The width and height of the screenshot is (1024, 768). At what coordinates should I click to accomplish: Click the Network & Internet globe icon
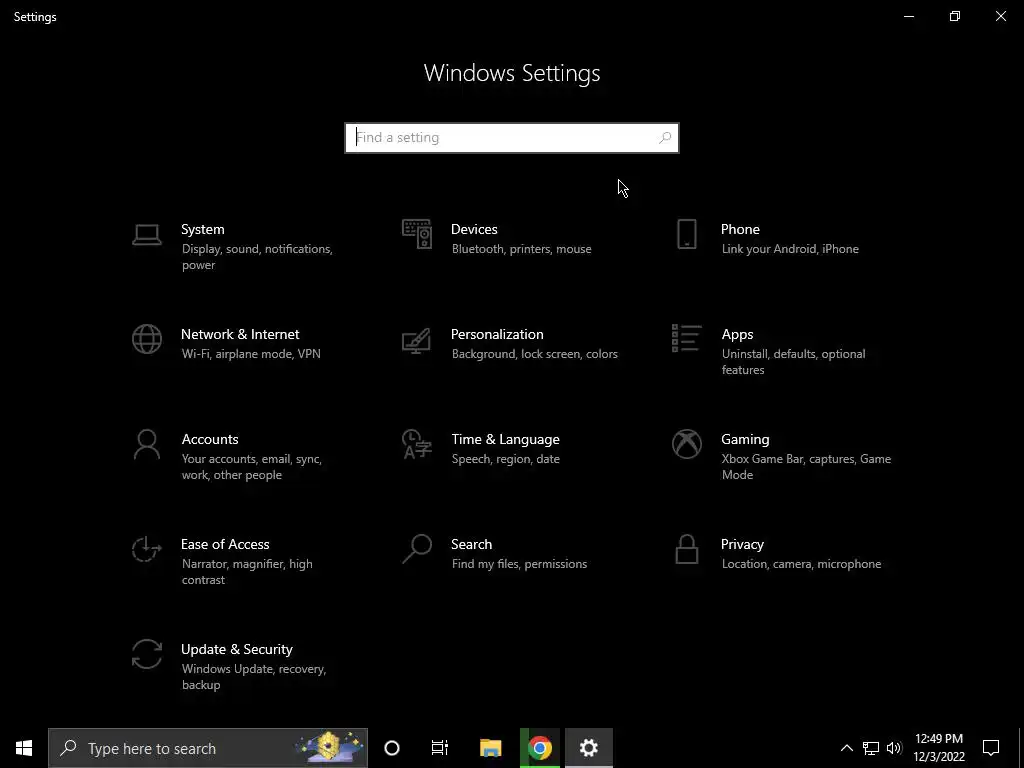pyautogui.click(x=147, y=340)
